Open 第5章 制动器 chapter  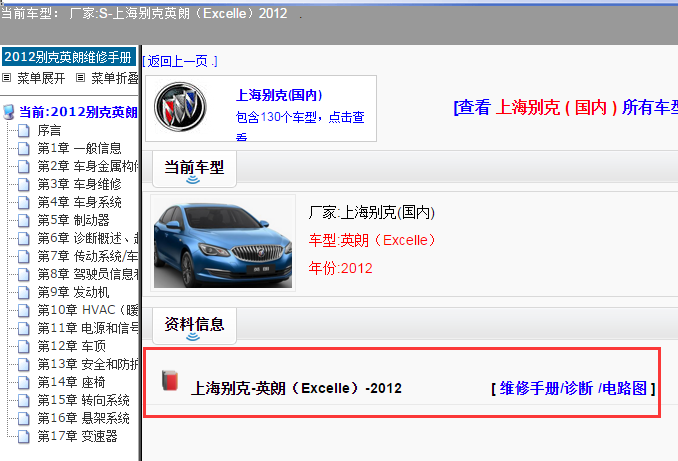coord(73,221)
